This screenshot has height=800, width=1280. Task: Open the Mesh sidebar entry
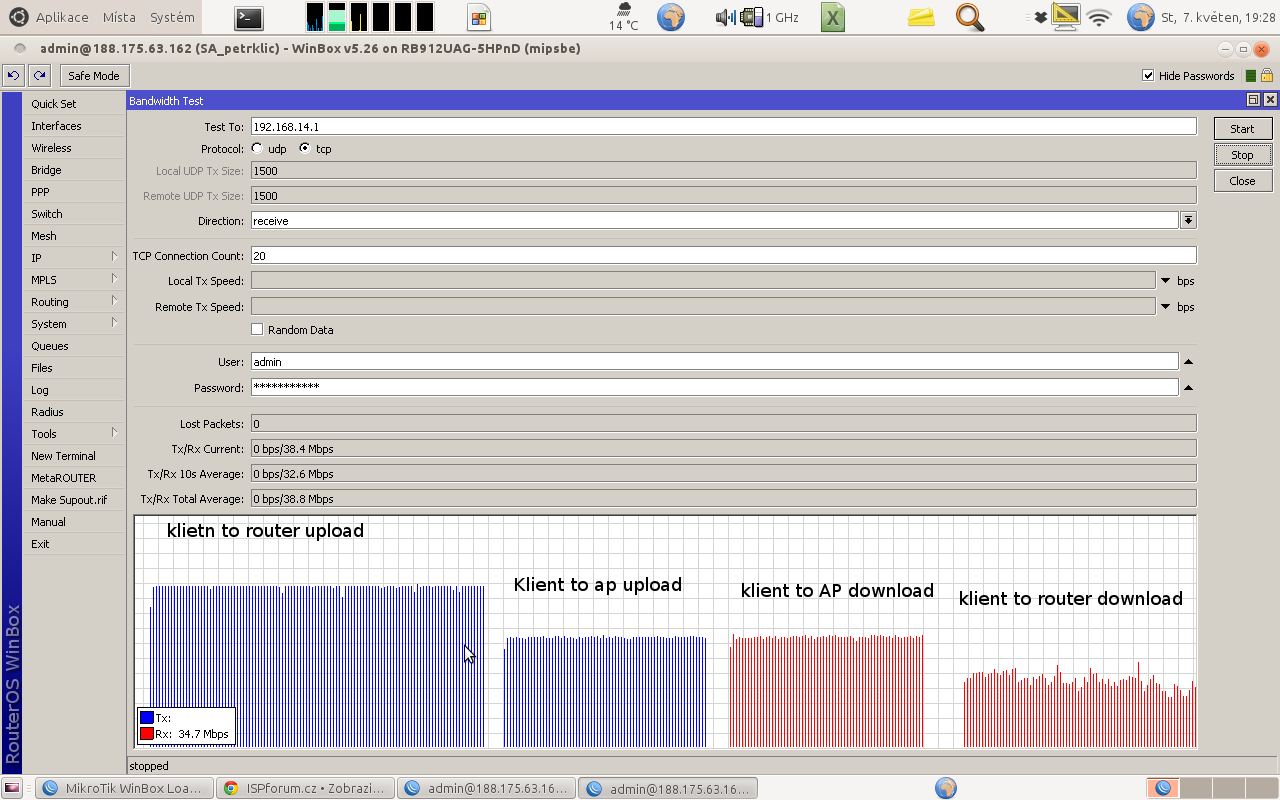tap(75, 236)
